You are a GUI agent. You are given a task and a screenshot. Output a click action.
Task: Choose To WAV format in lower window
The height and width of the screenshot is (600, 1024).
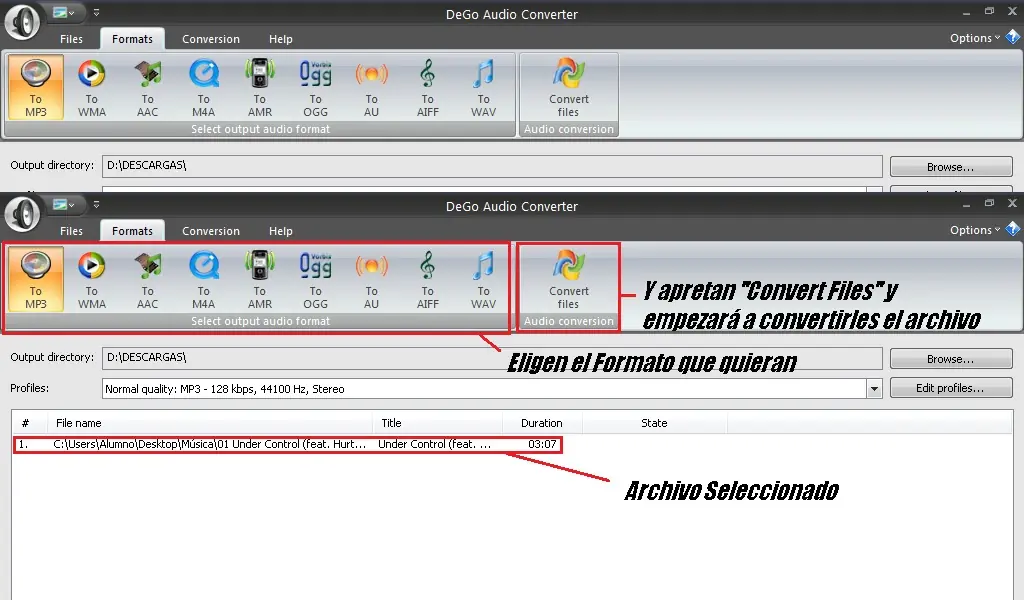point(483,279)
